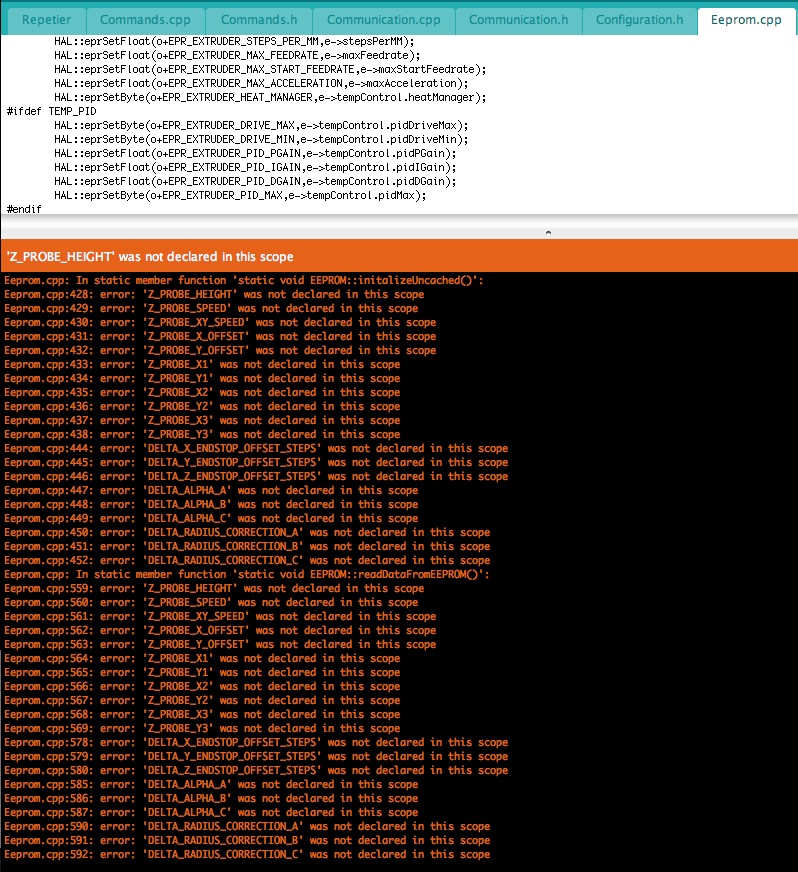Click the readDataFromEEPROM() function message in console
The height and width of the screenshot is (872, 798).
246,575
